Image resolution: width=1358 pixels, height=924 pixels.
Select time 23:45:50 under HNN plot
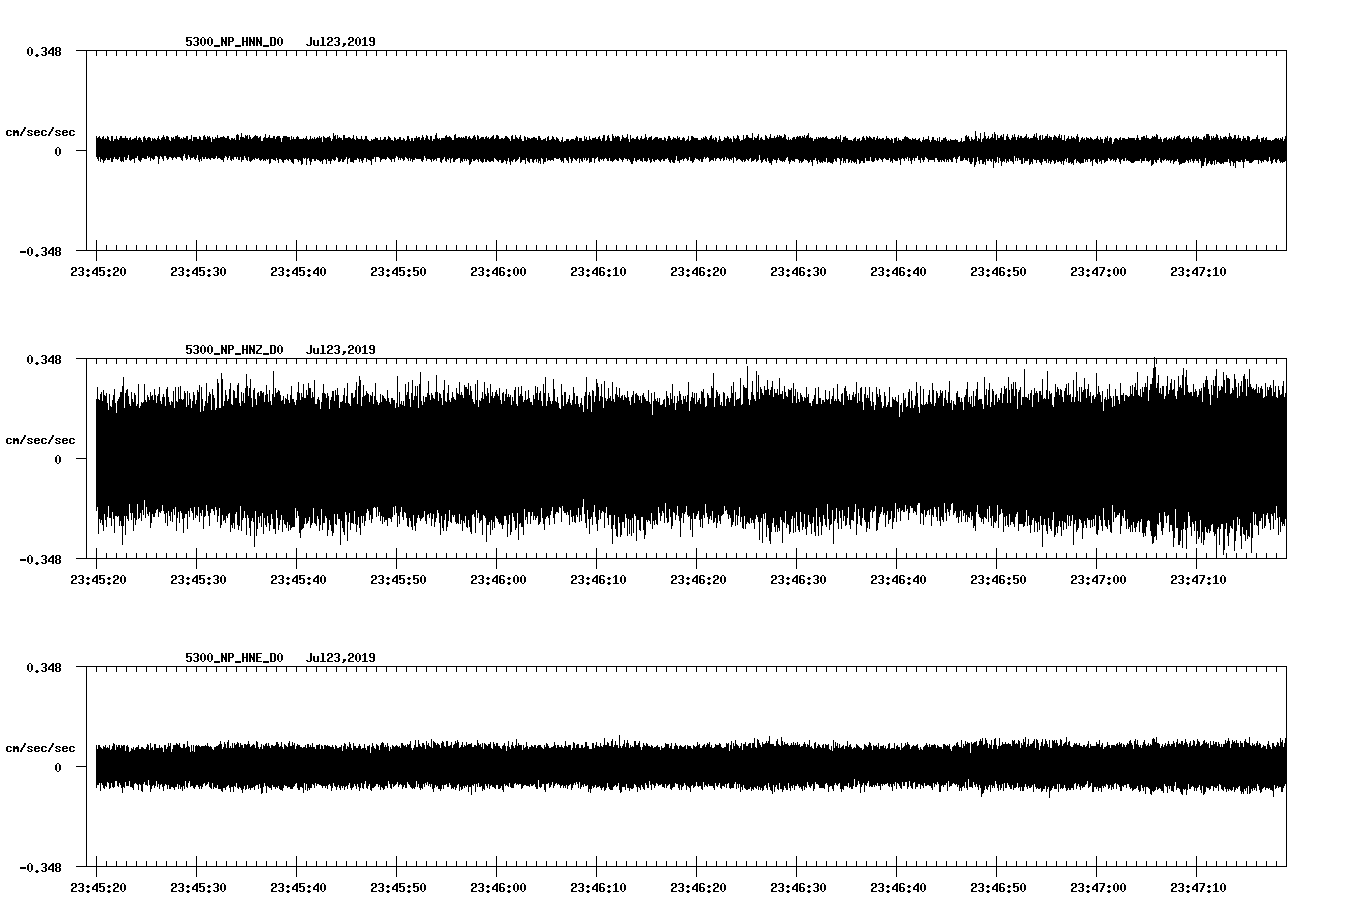(x=398, y=272)
